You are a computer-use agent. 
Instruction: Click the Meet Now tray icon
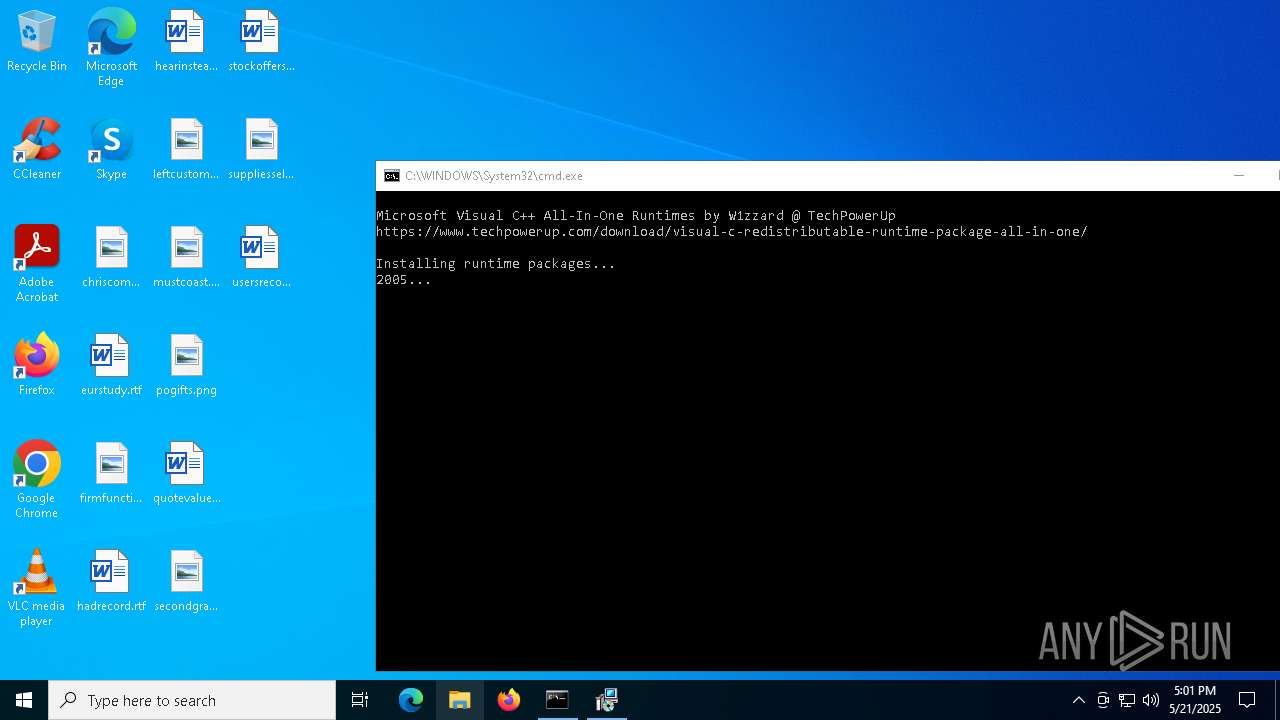(x=1103, y=700)
